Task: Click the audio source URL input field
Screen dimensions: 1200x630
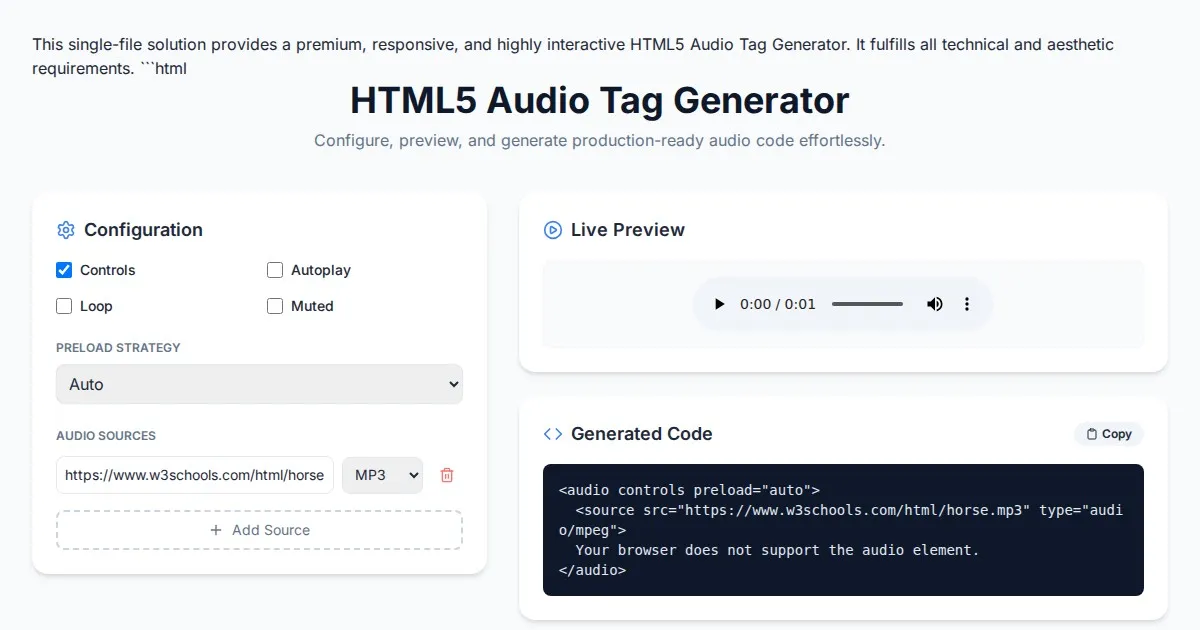Action: click(195, 475)
